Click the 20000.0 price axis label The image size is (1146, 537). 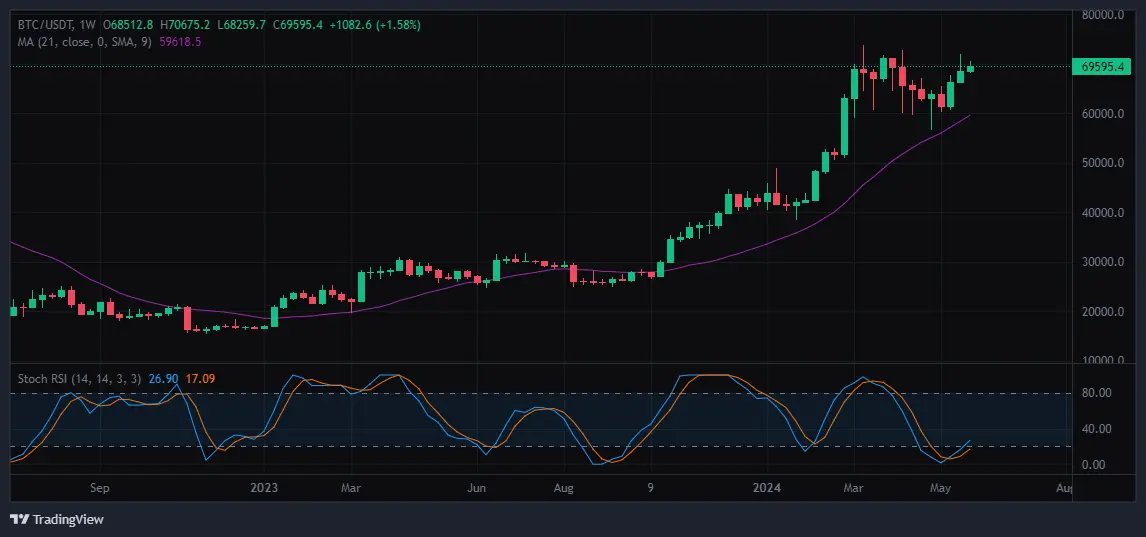click(x=1101, y=311)
